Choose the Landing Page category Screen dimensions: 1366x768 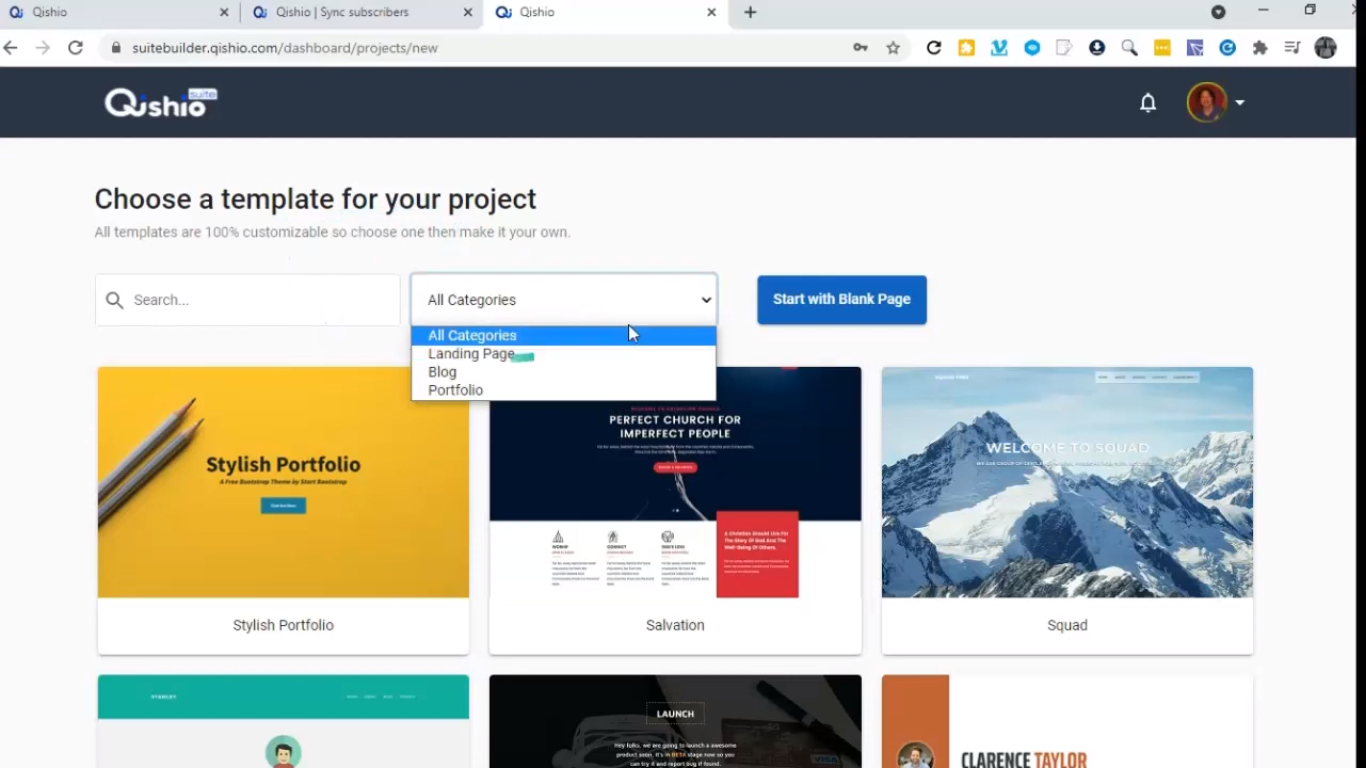(564, 354)
